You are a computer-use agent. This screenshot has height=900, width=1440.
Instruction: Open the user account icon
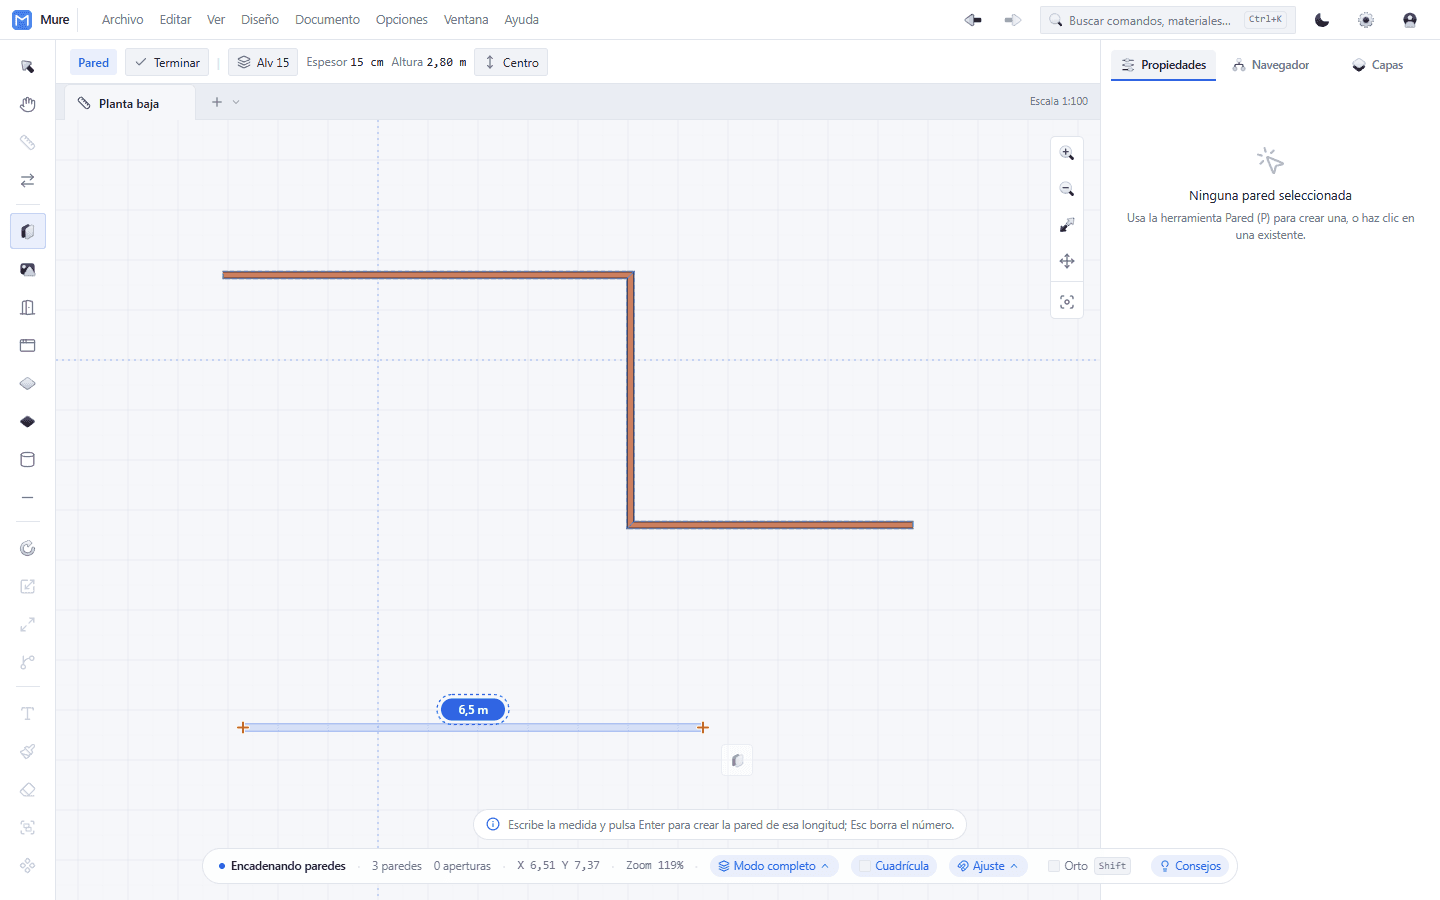tap(1410, 20)
